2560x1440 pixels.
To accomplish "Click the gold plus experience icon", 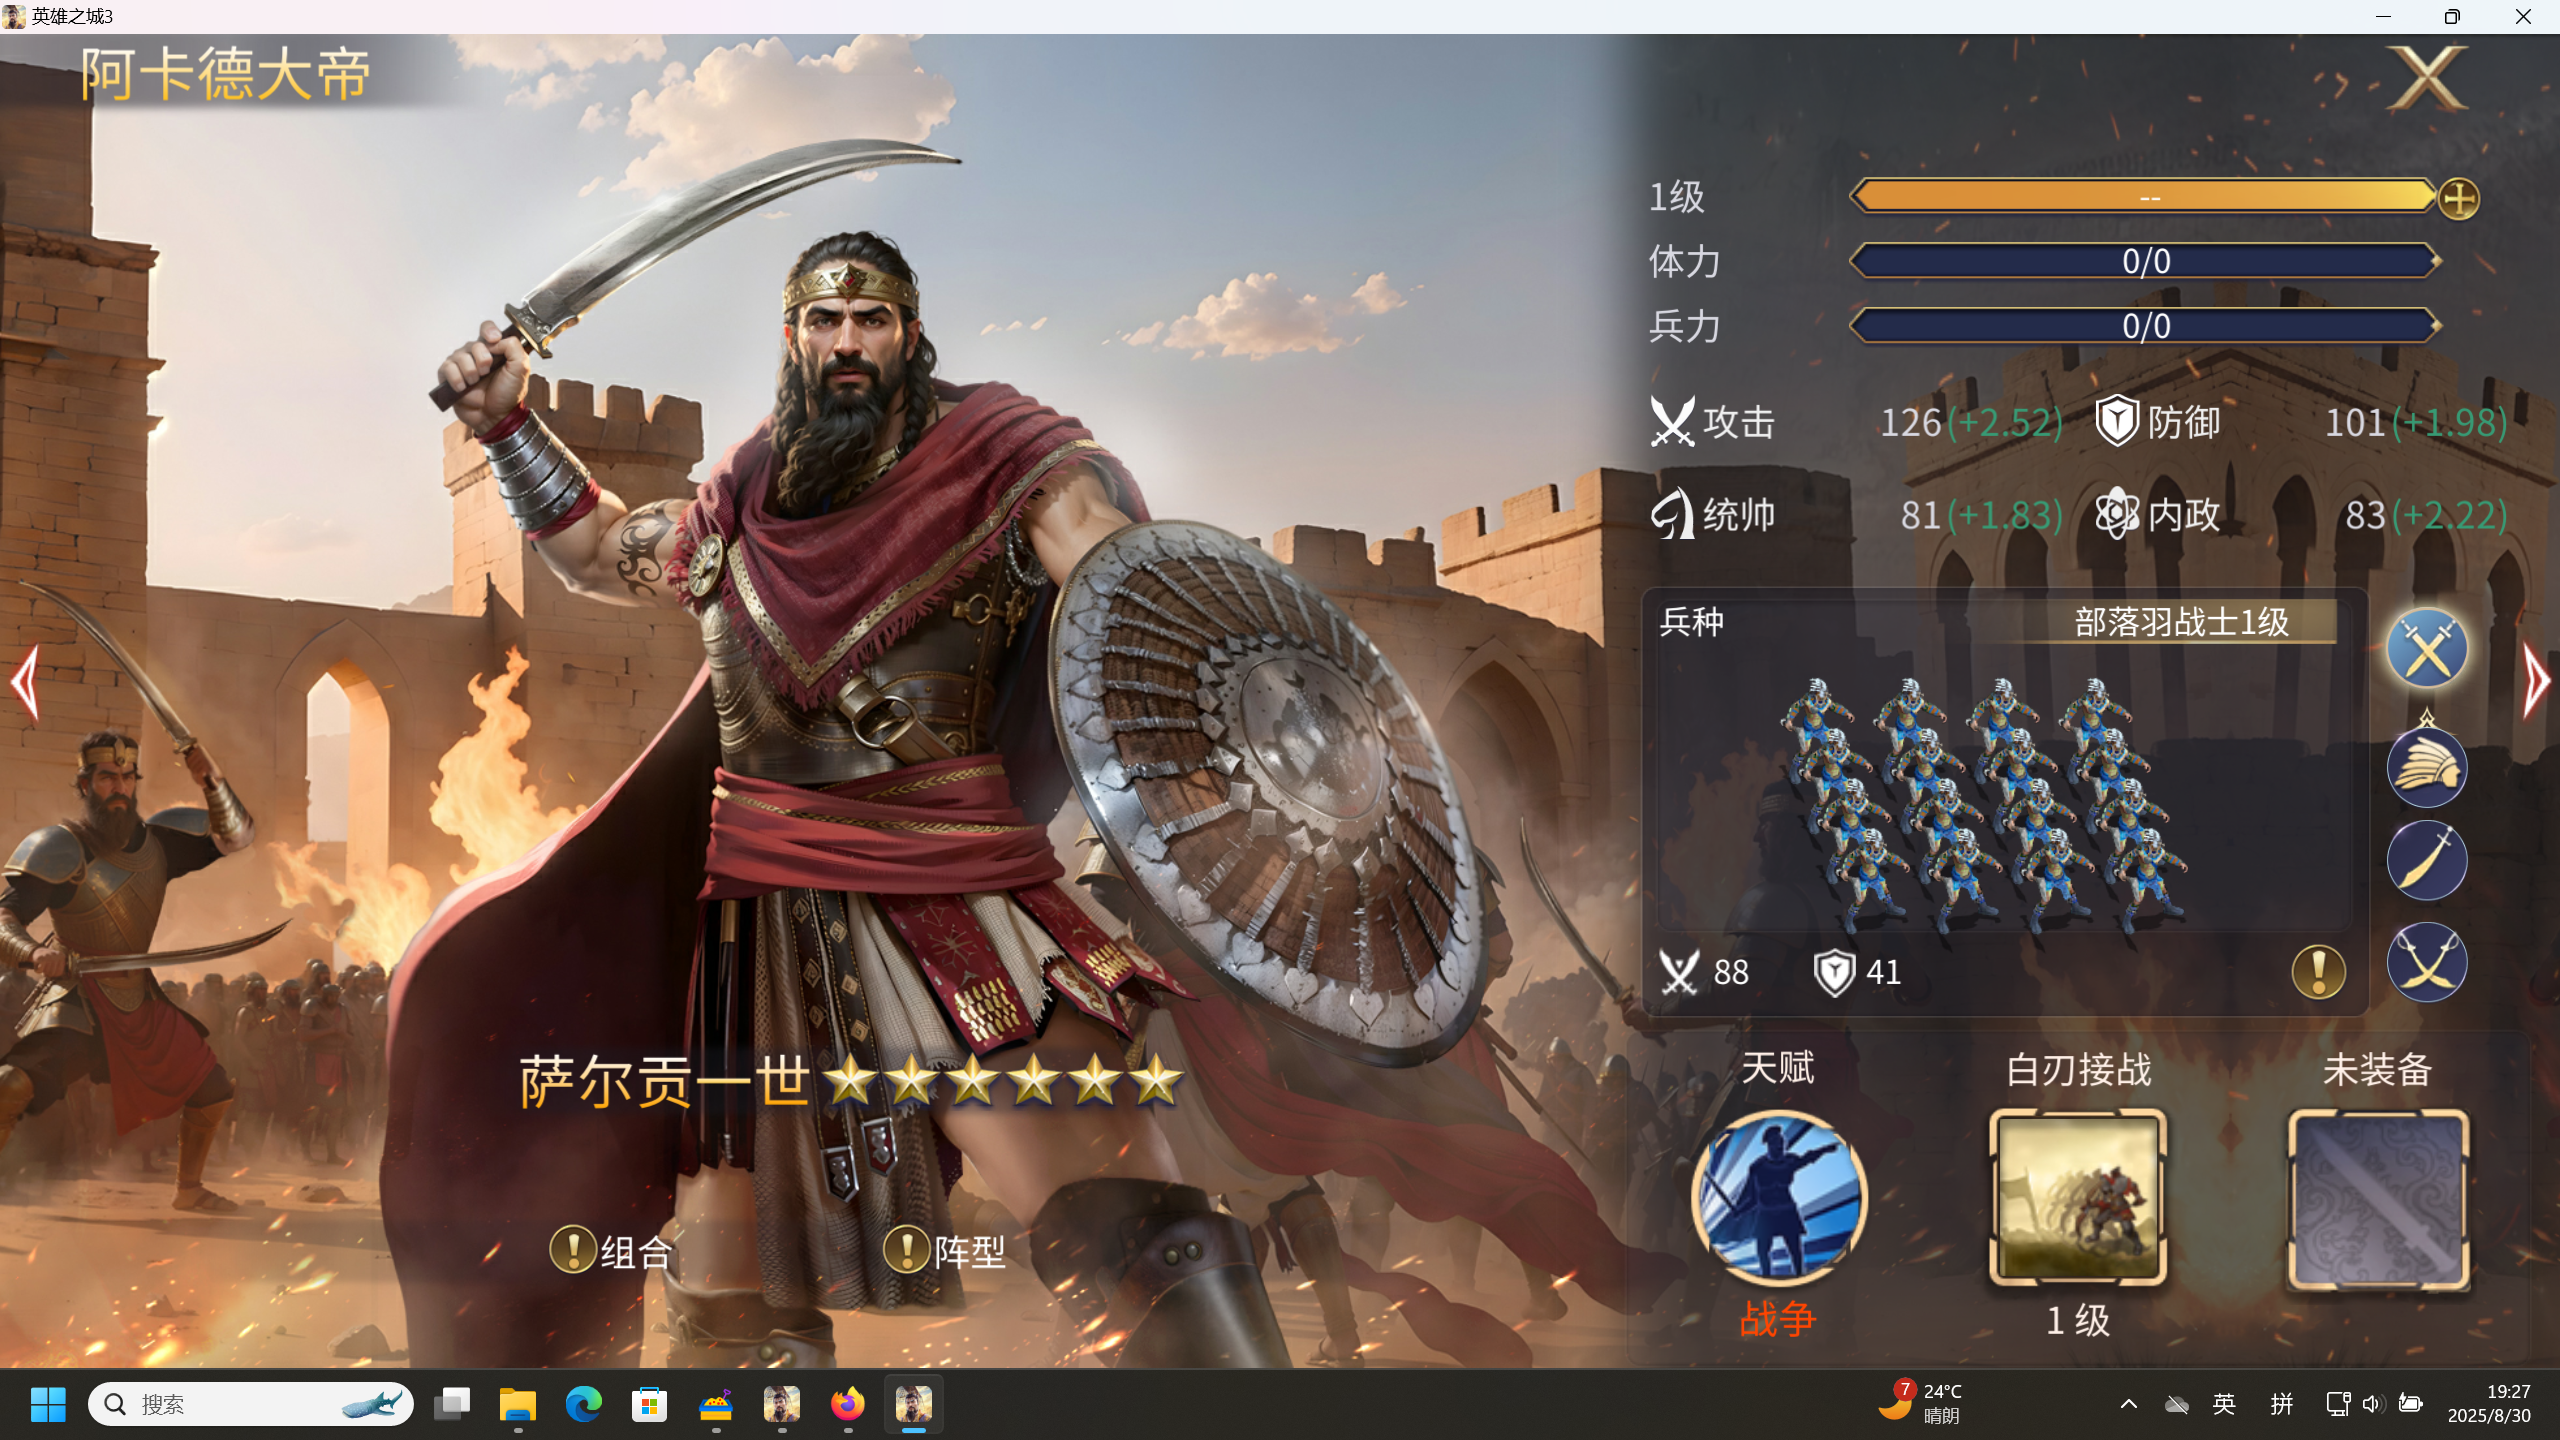I will coord(2459,198).
